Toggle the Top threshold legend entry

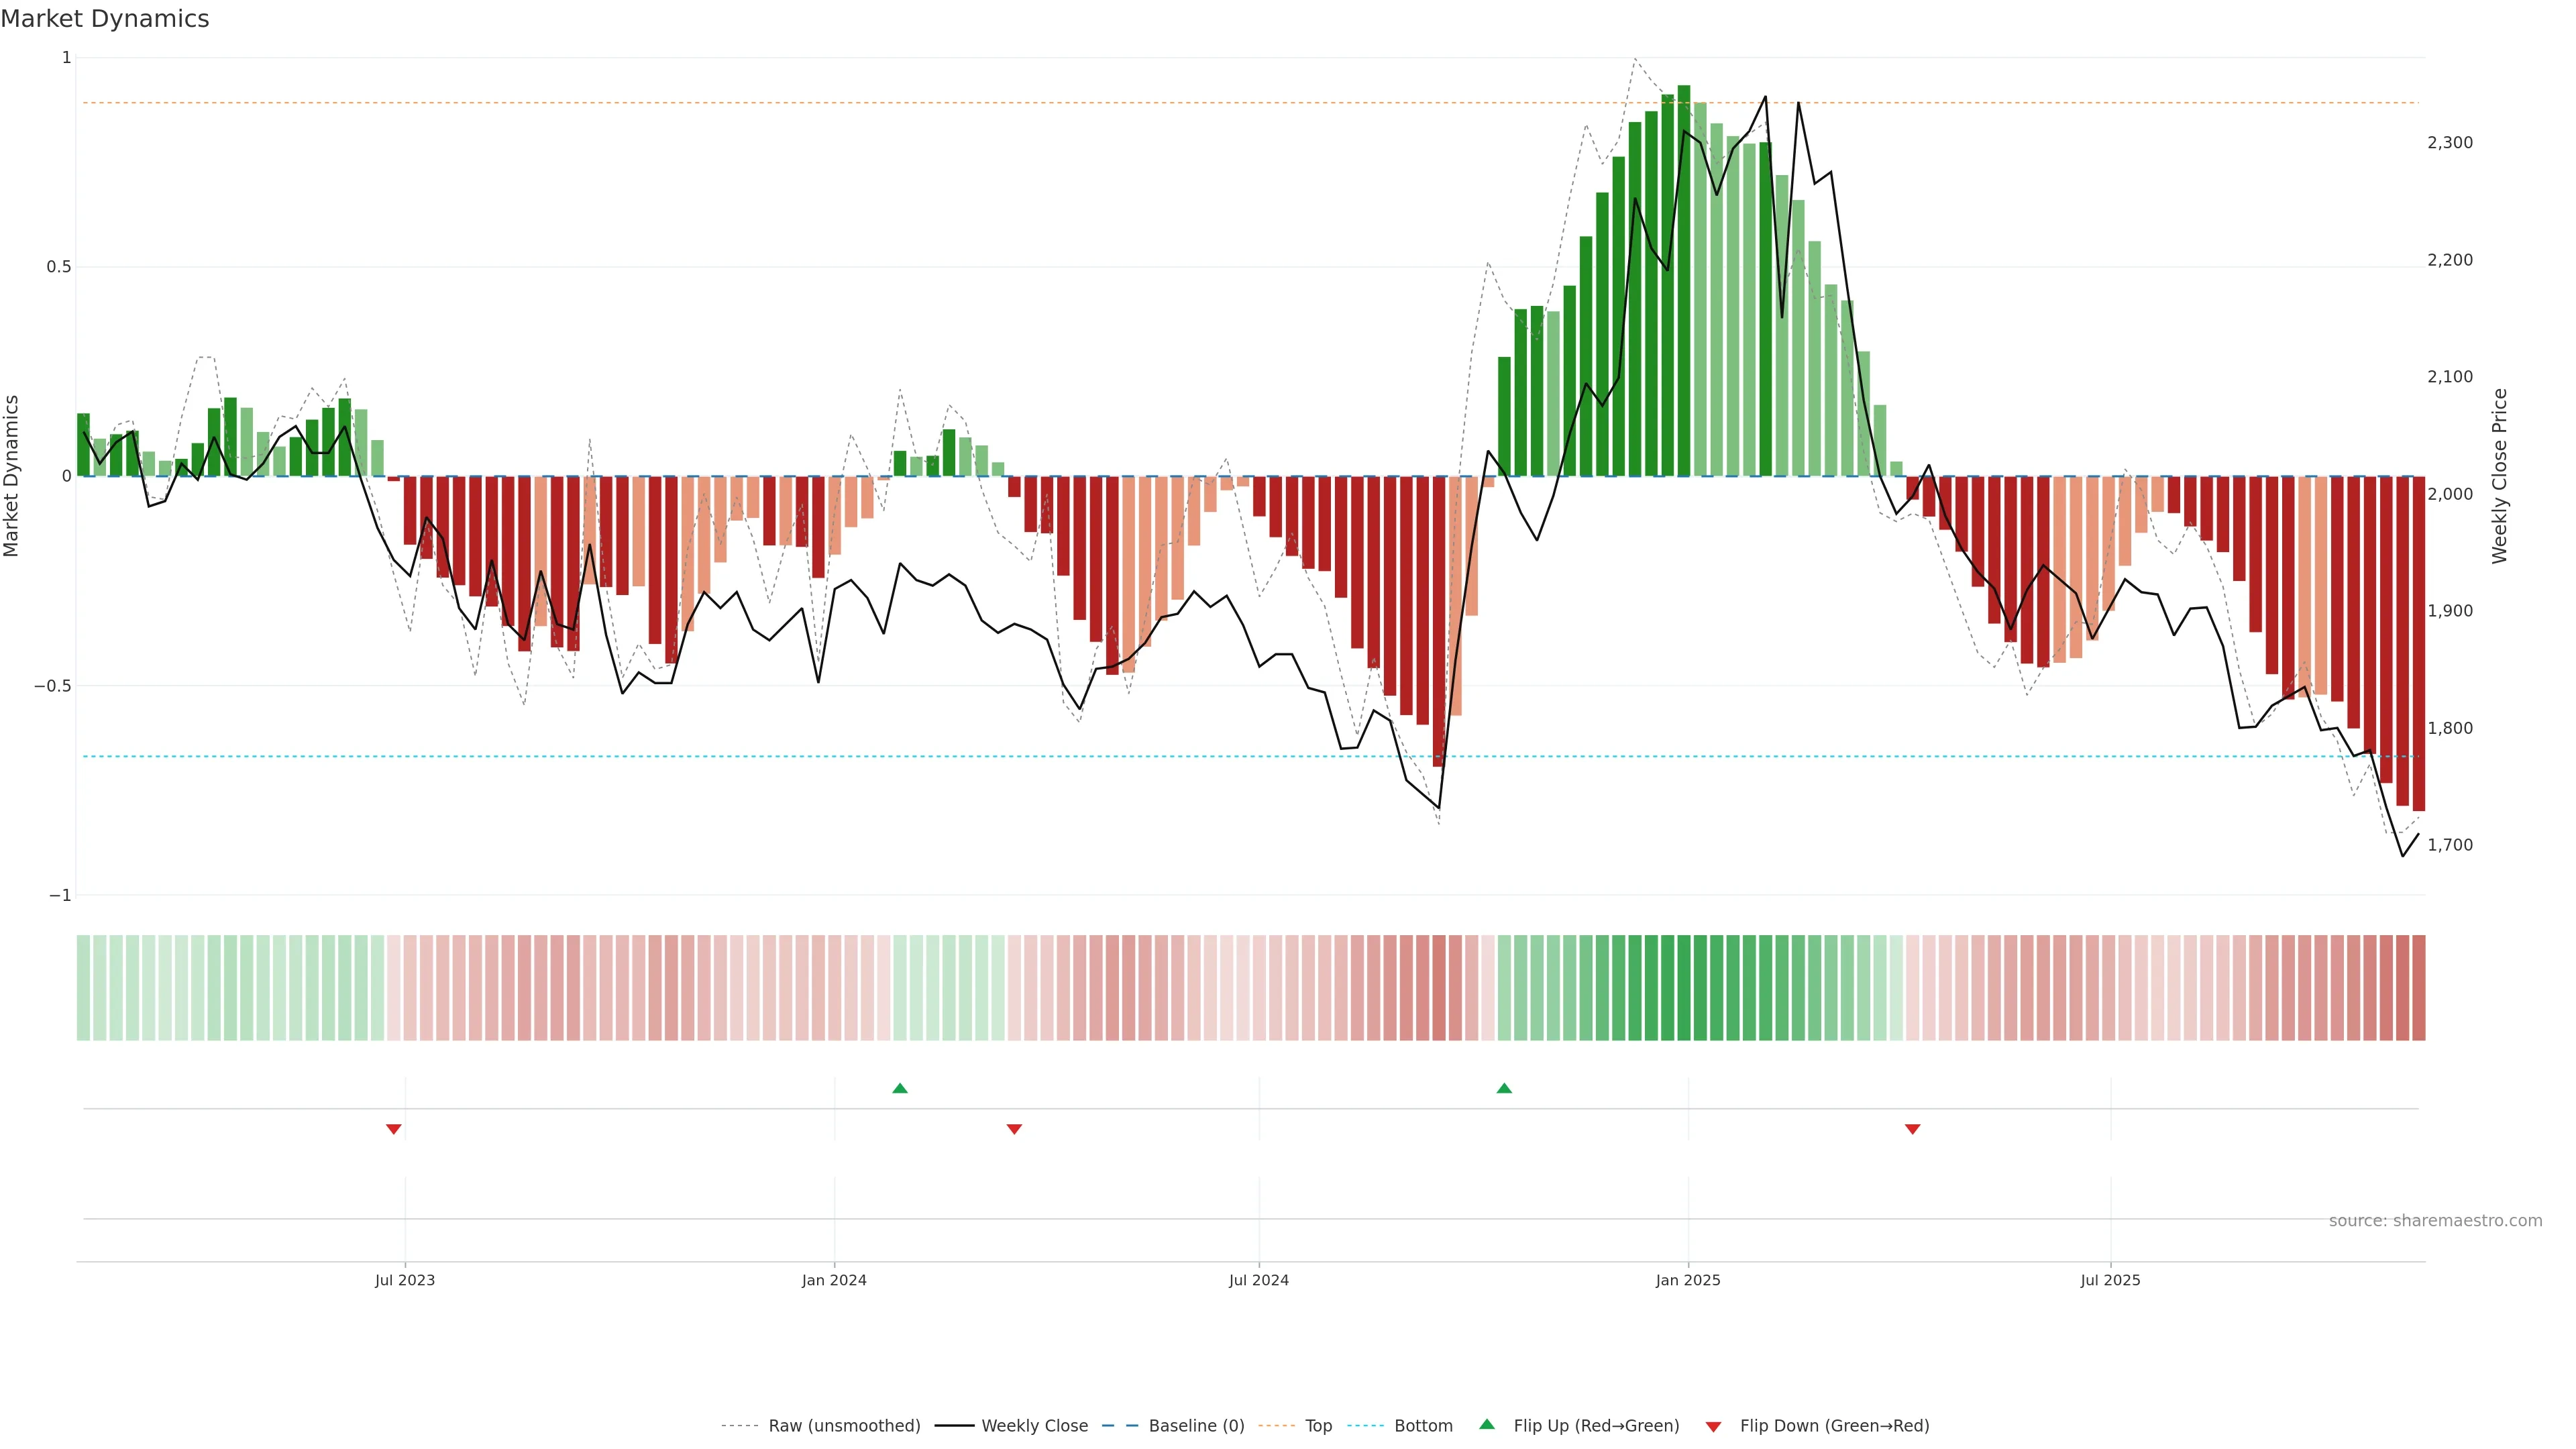1318,1426
